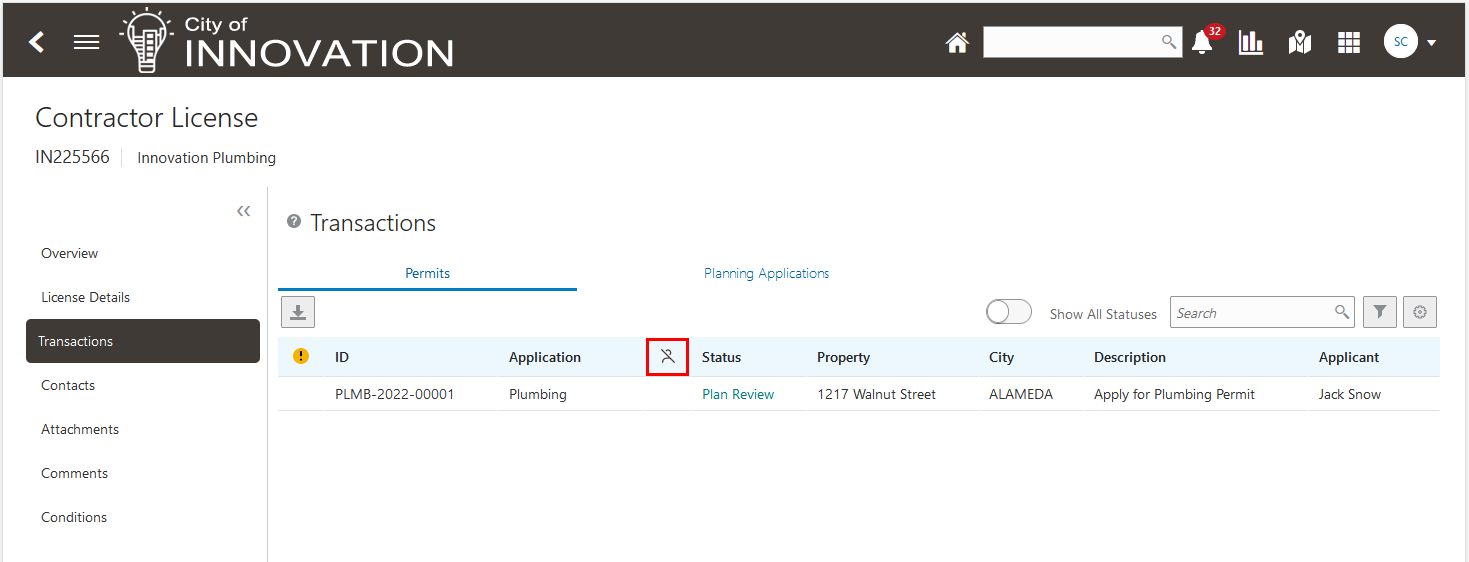Download the transactions list
Screen dimensions: 1469x562
[x=298, y=312]
